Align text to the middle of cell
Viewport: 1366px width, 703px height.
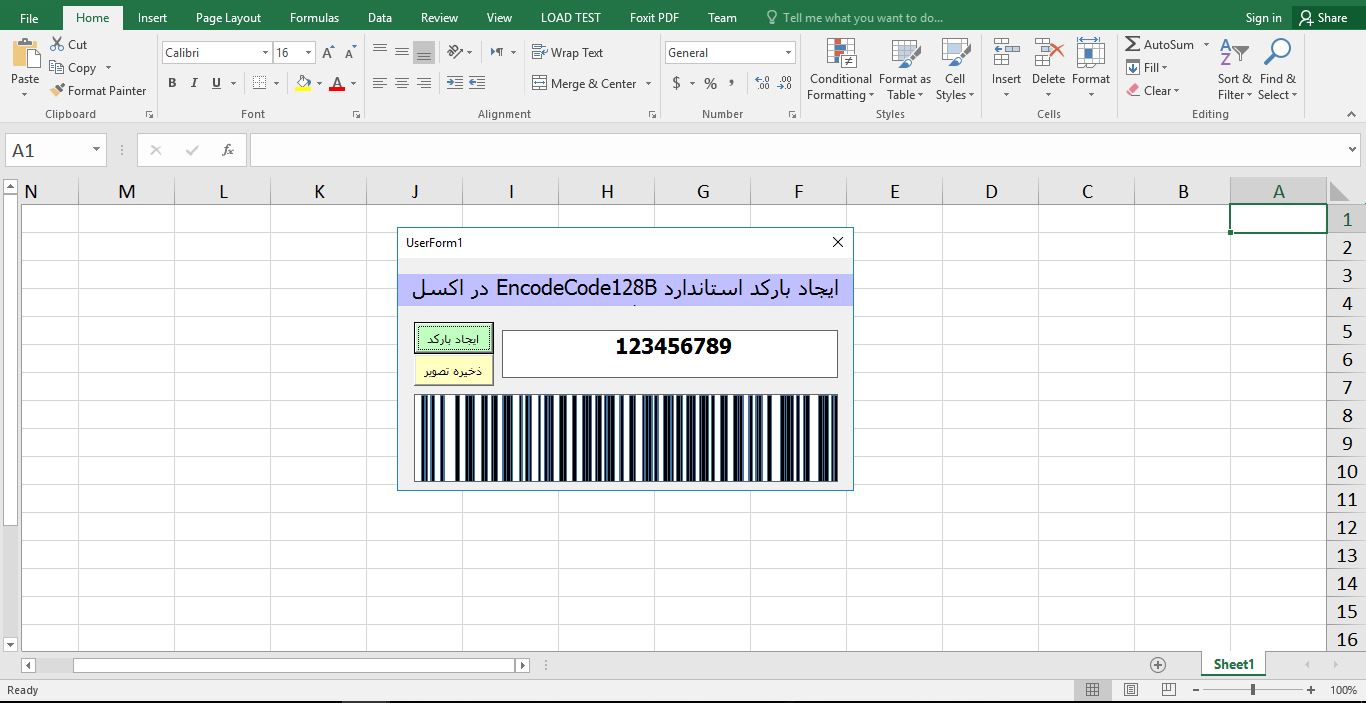click(402, 52)
